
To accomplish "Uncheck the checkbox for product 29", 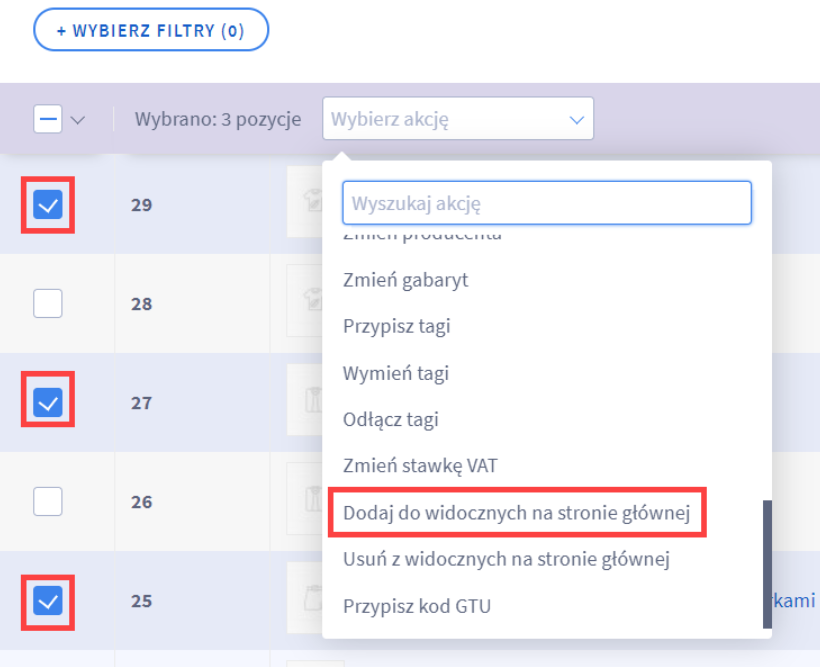I will coord(48,205).
